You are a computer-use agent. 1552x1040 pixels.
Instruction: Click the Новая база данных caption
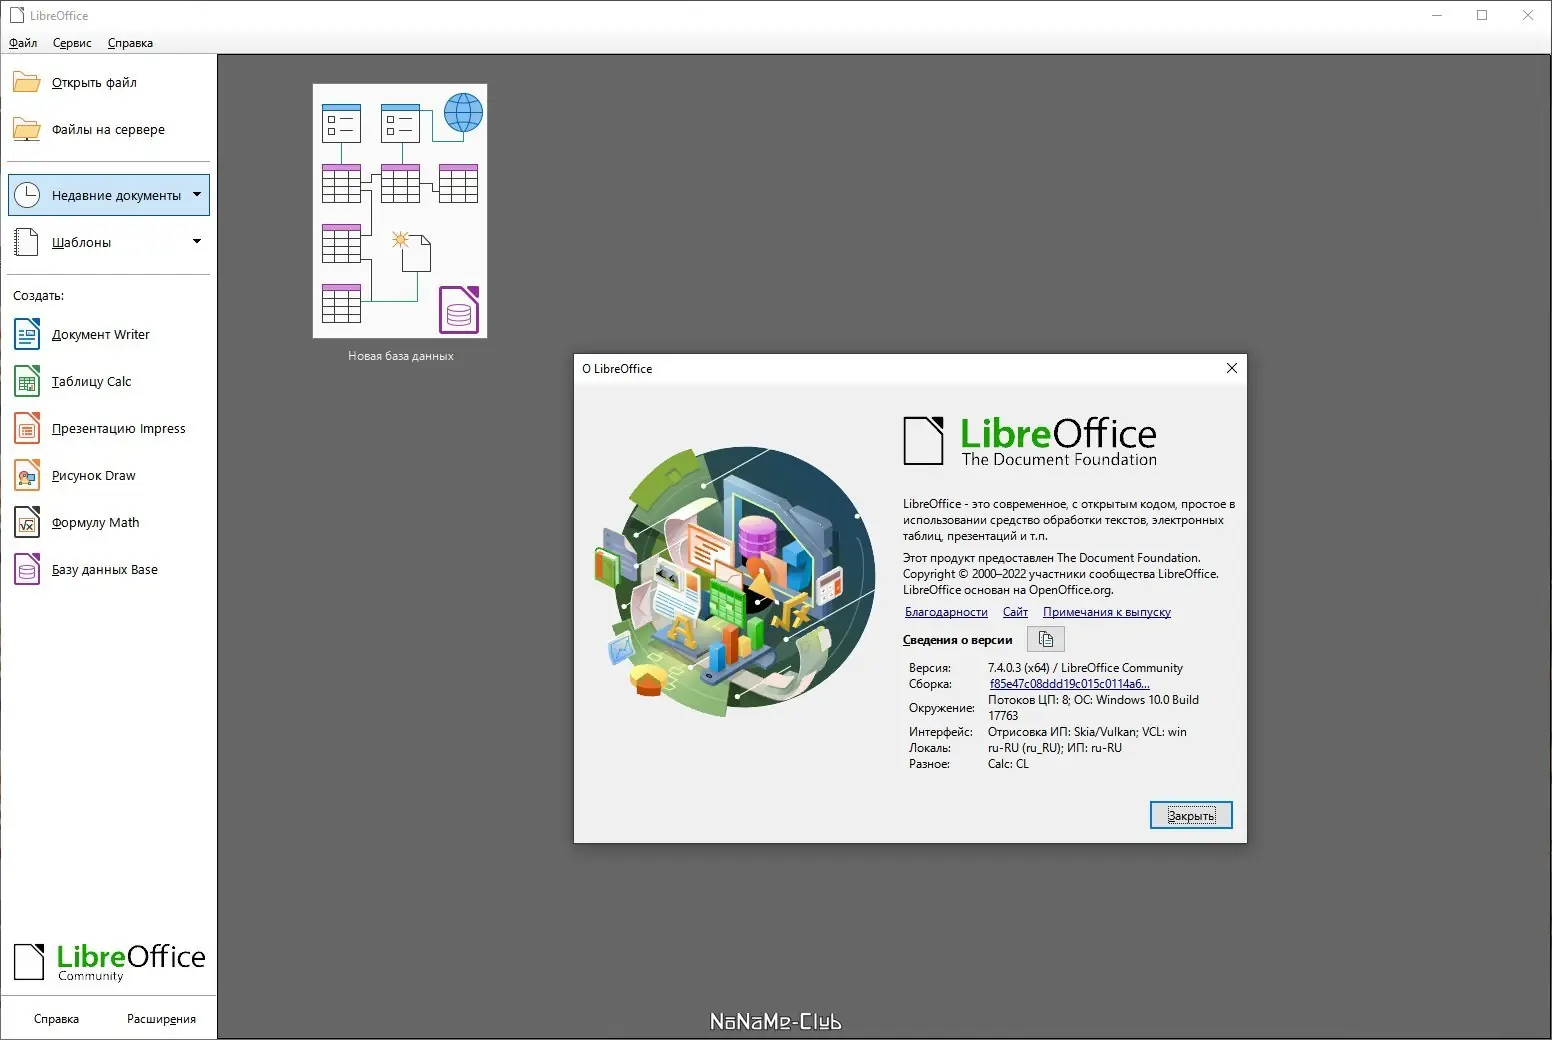click(x=400, y=356)
